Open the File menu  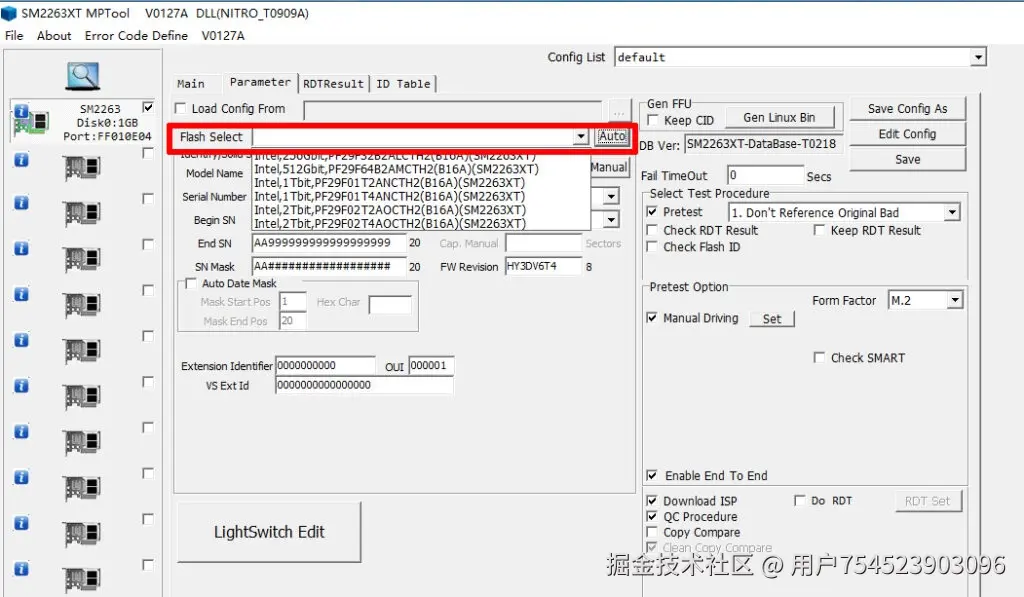point(14,35)
